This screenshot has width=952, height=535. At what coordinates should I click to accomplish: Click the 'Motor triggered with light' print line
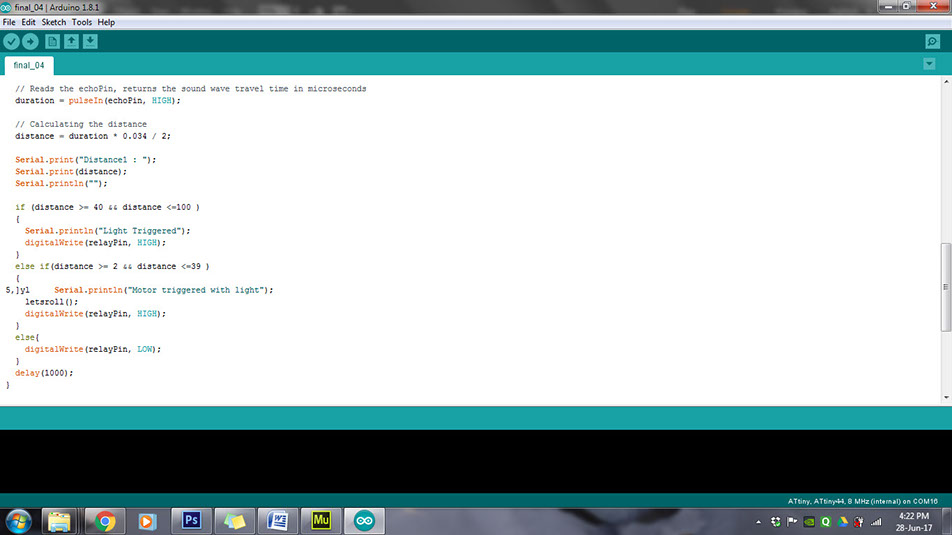(x=163, y=290)
